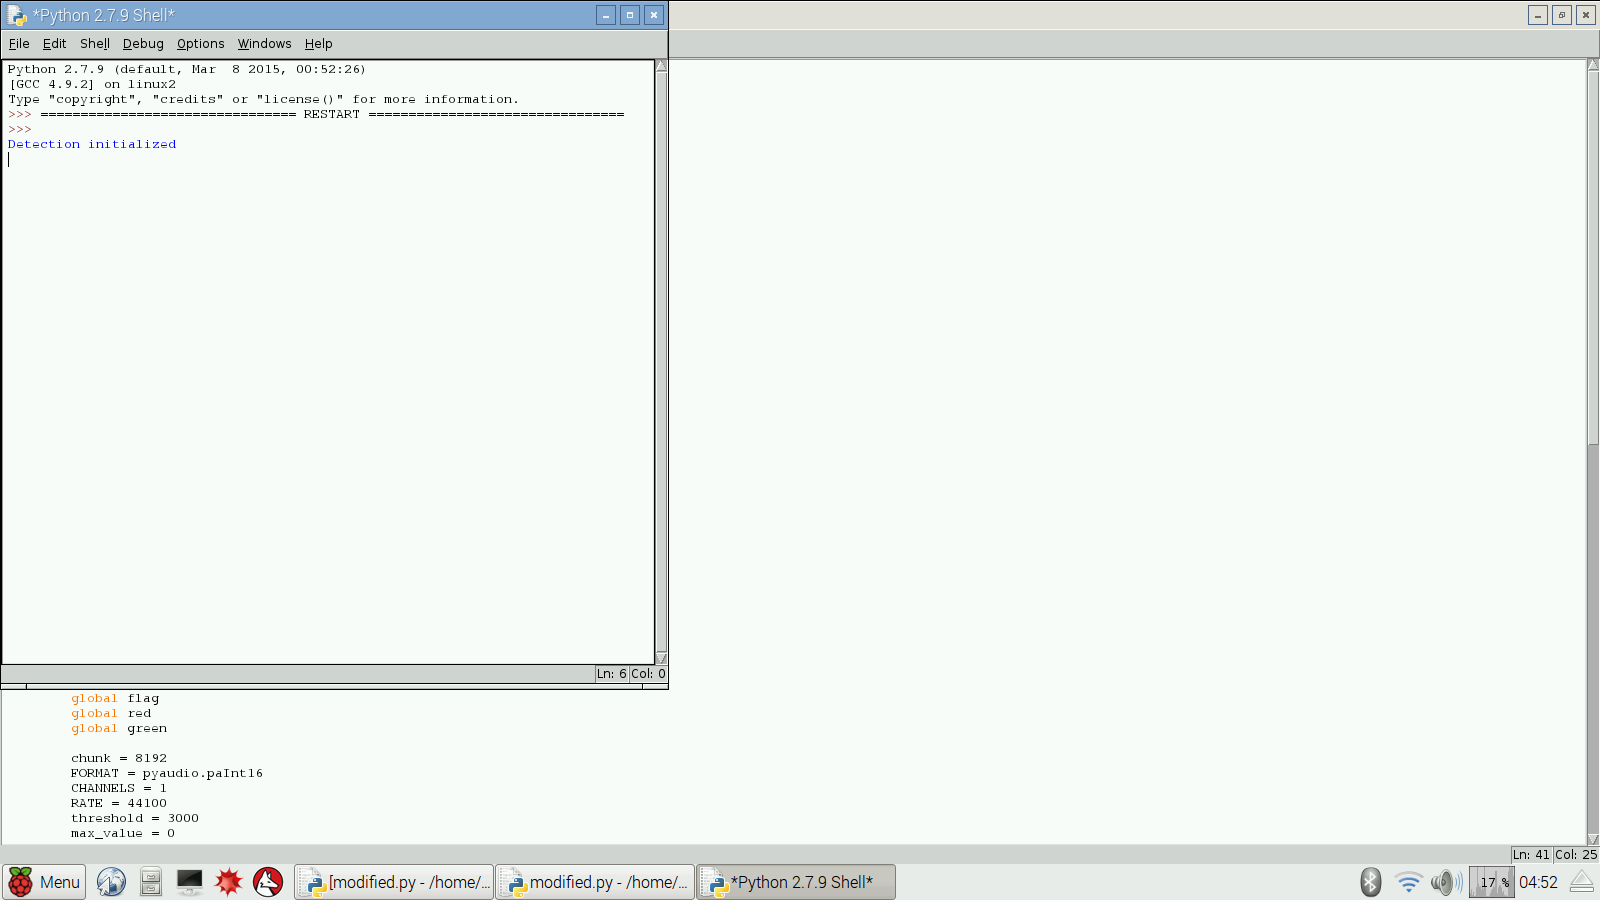Launch the terminal from the taskbar
This screenshot has height=900, width=1600.
click(x=190, y=882)
